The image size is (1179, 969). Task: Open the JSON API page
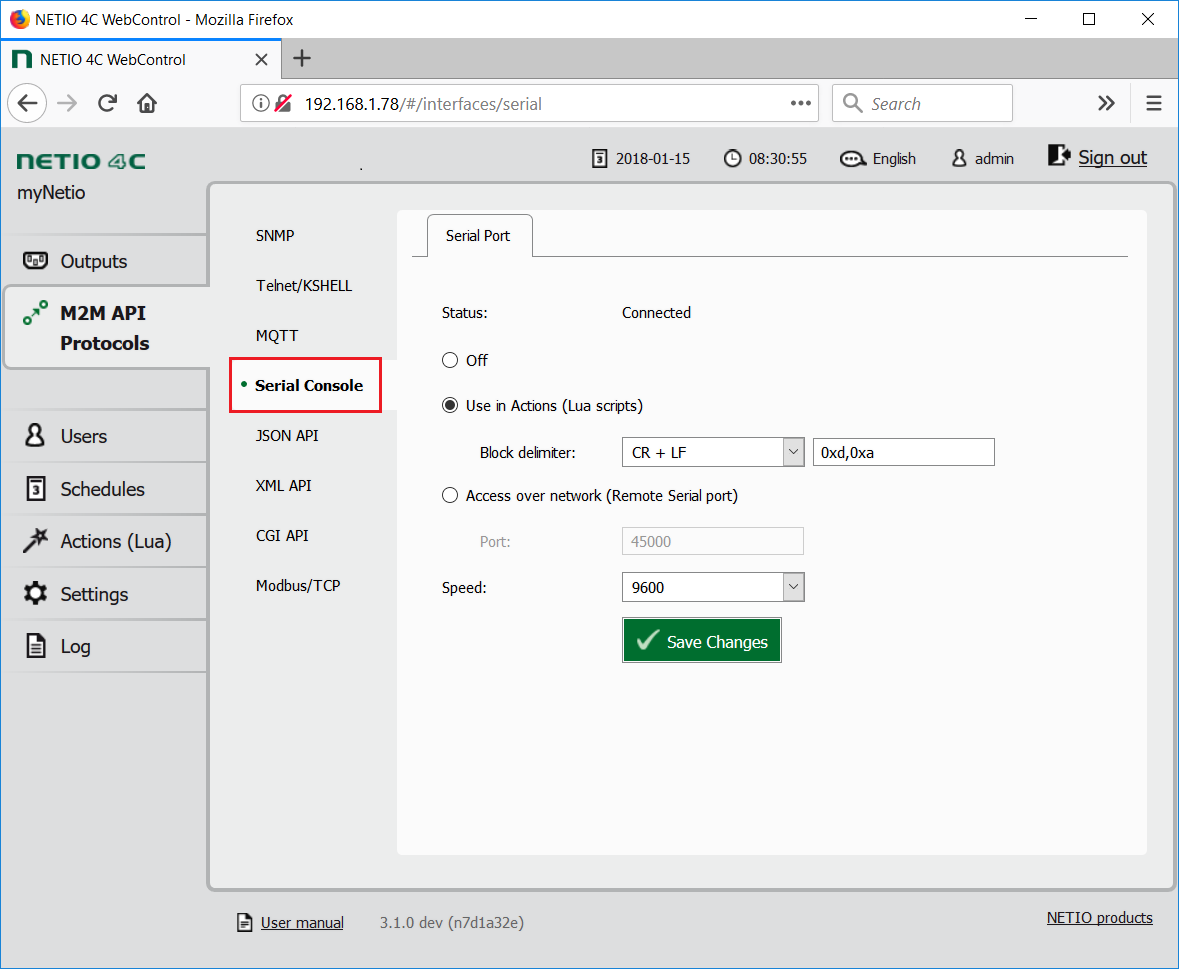pos(286,435)
